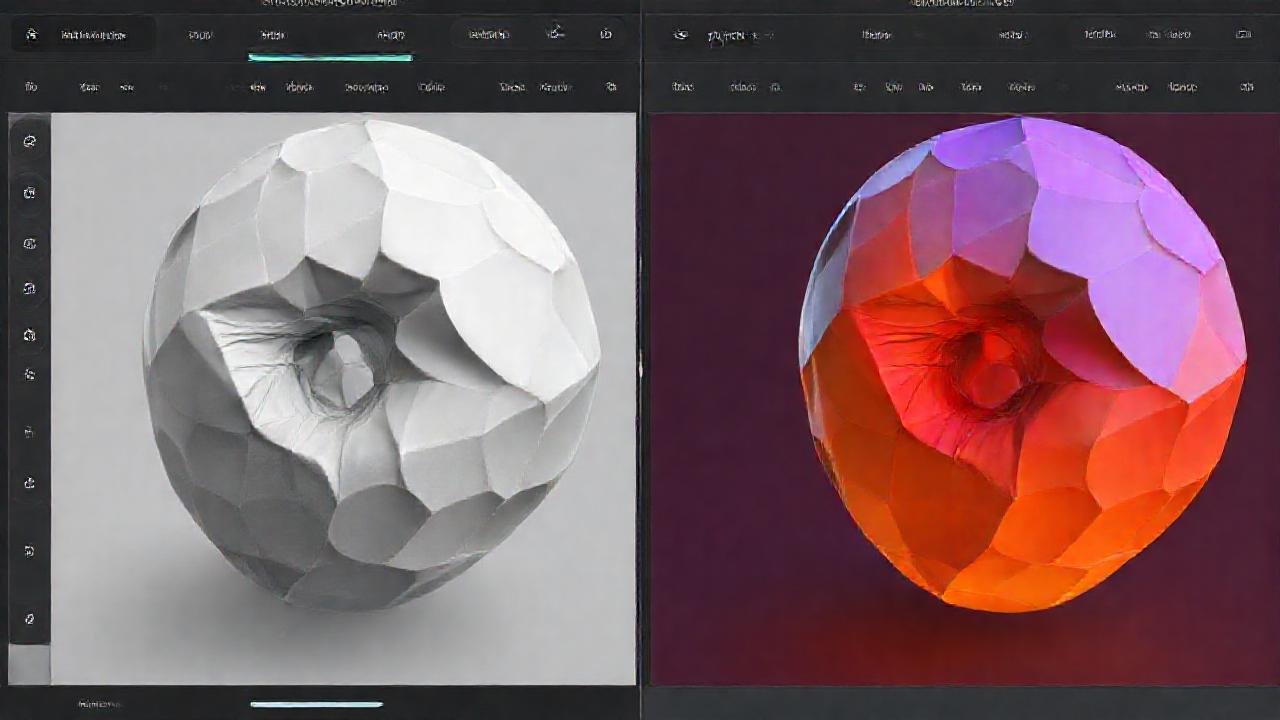Click the home icon in the left window header

click(x=31, y=35)
